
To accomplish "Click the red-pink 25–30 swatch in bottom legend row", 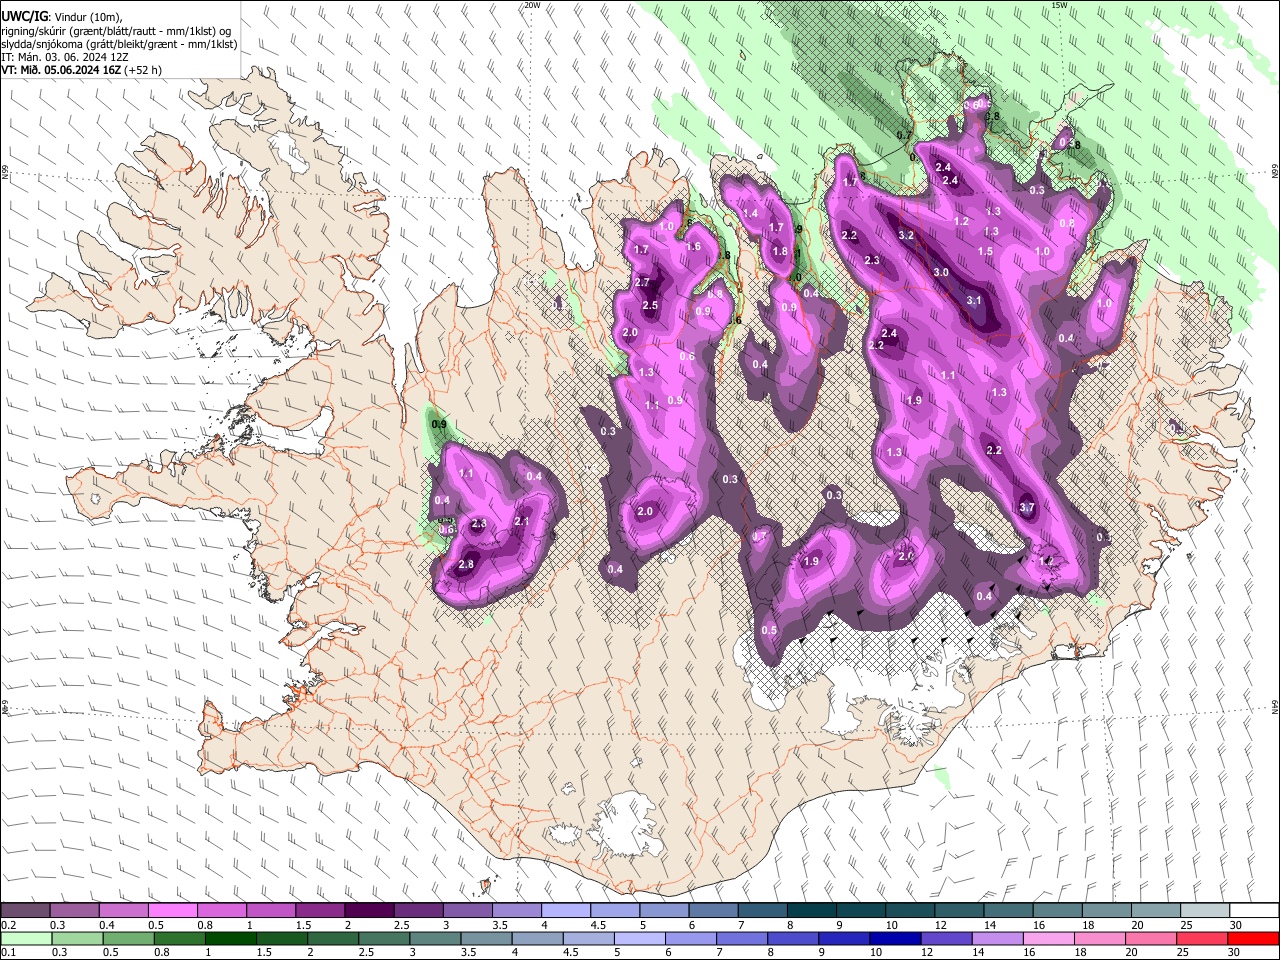I will [1202, 938].
